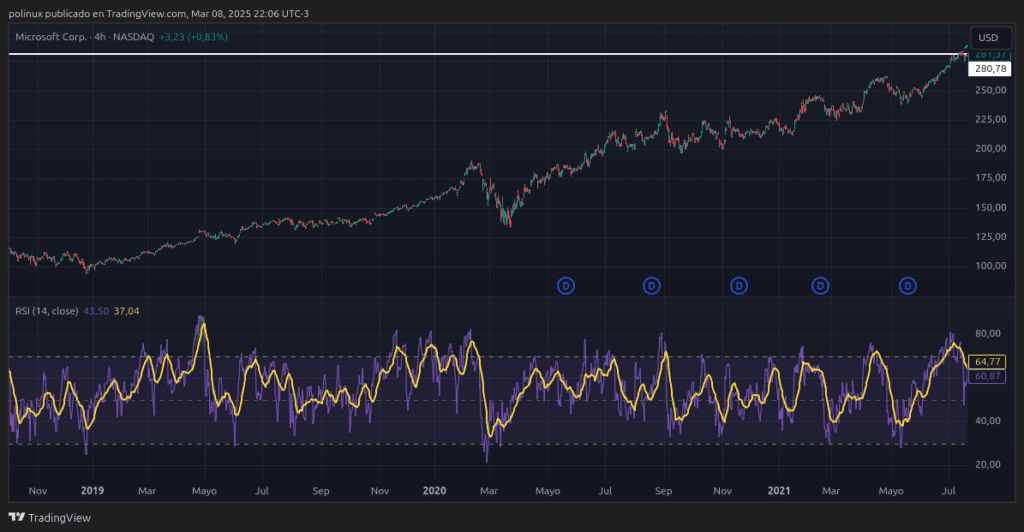Viewport: 1024px width, 532px height.
Task: Click the 100,00 price axis label
Action: [991, 266]
